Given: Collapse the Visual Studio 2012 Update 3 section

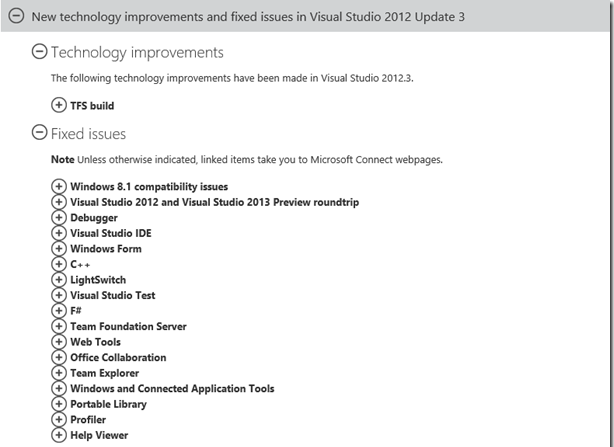Looking at the screenshot, I should point(16,16).
